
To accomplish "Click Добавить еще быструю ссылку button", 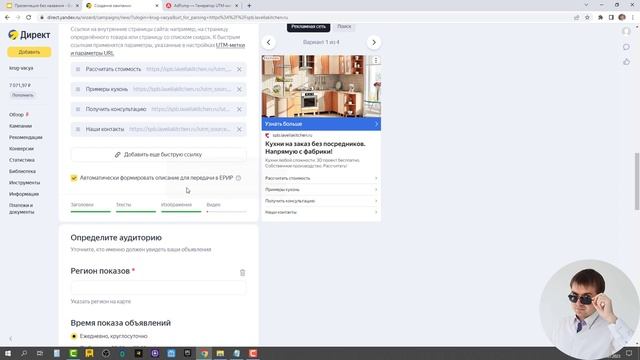I will [158, 155].
